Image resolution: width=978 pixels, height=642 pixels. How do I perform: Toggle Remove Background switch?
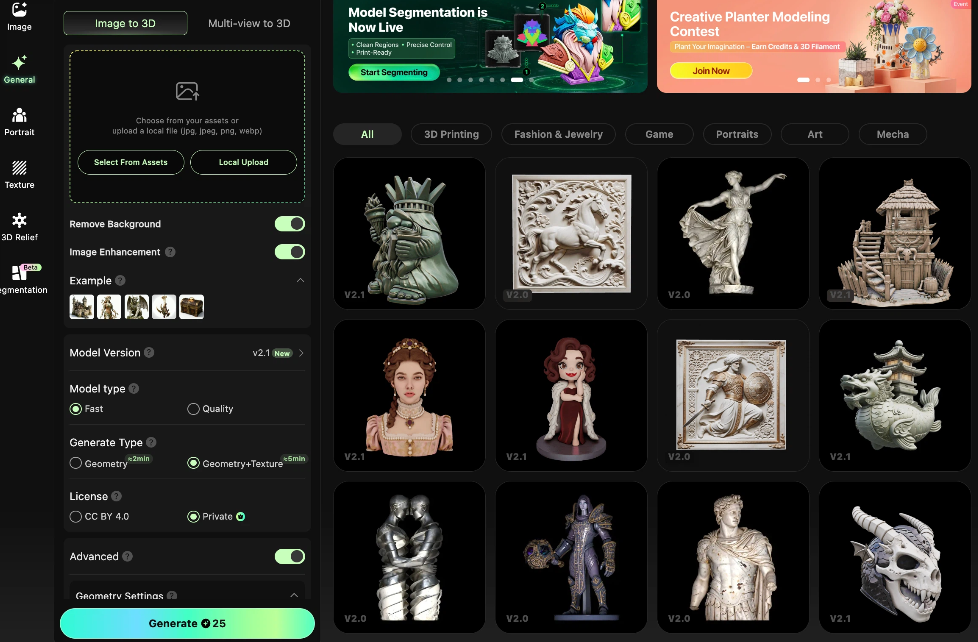click(x=290, y=224)
